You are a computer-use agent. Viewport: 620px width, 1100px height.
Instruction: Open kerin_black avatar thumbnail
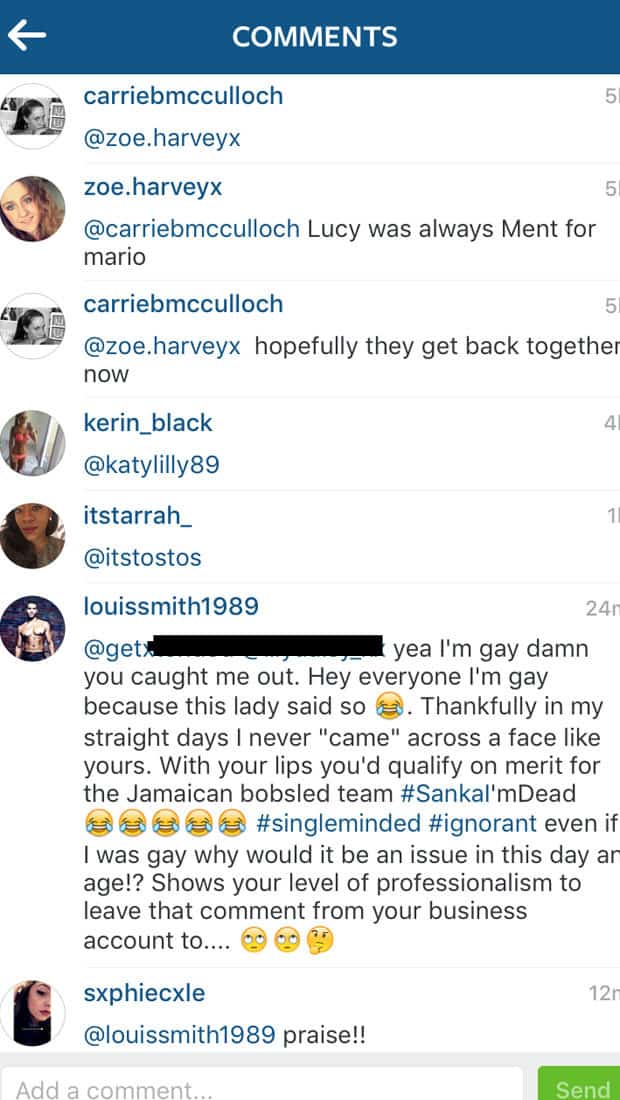click(33, 443)
